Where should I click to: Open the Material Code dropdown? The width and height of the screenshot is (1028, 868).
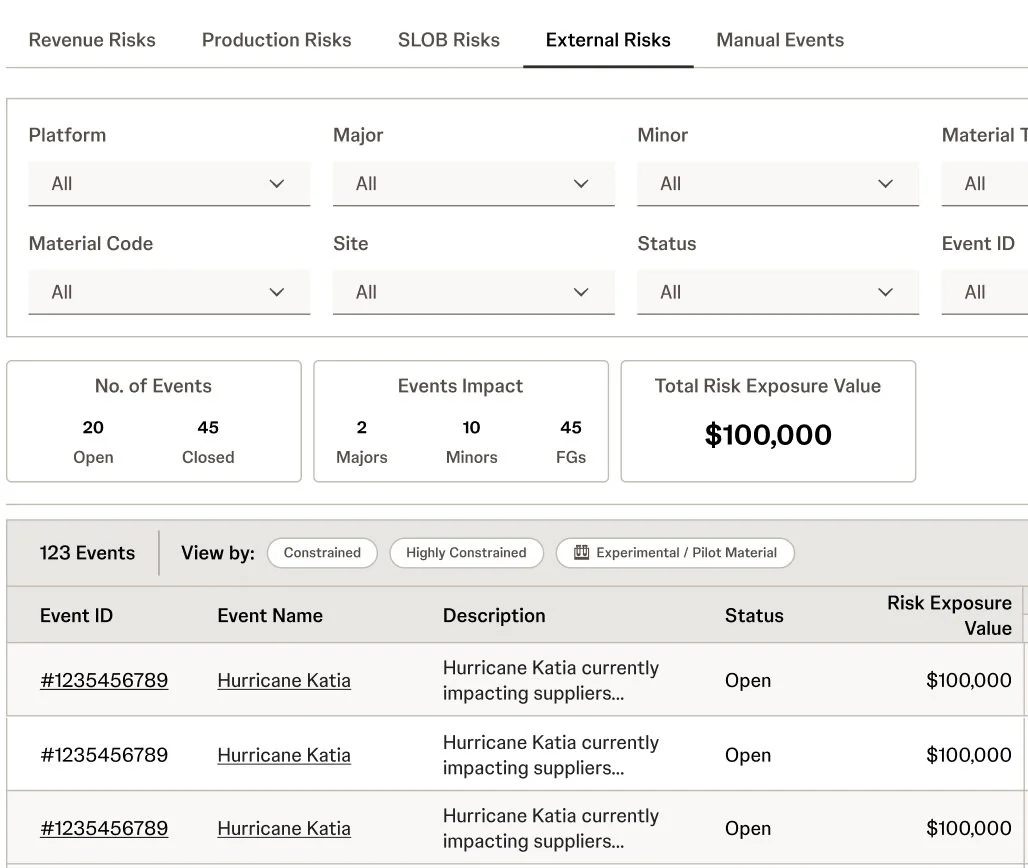[x=169, y=292]
